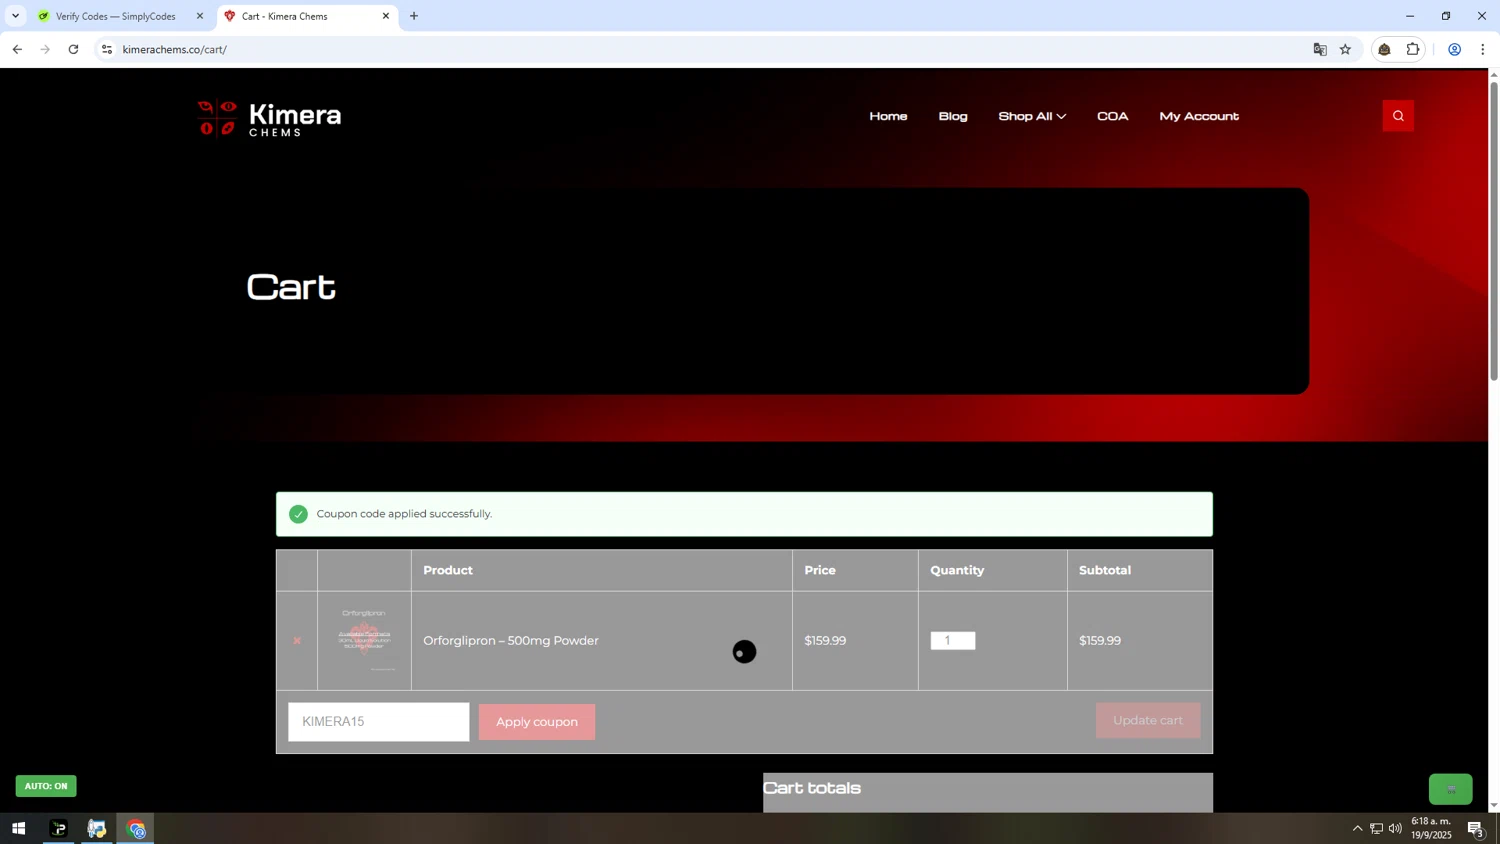Viewport: 1500px width, 844px height.
Task: Bookmark this page with the star icon
Action: [1346, 49]
